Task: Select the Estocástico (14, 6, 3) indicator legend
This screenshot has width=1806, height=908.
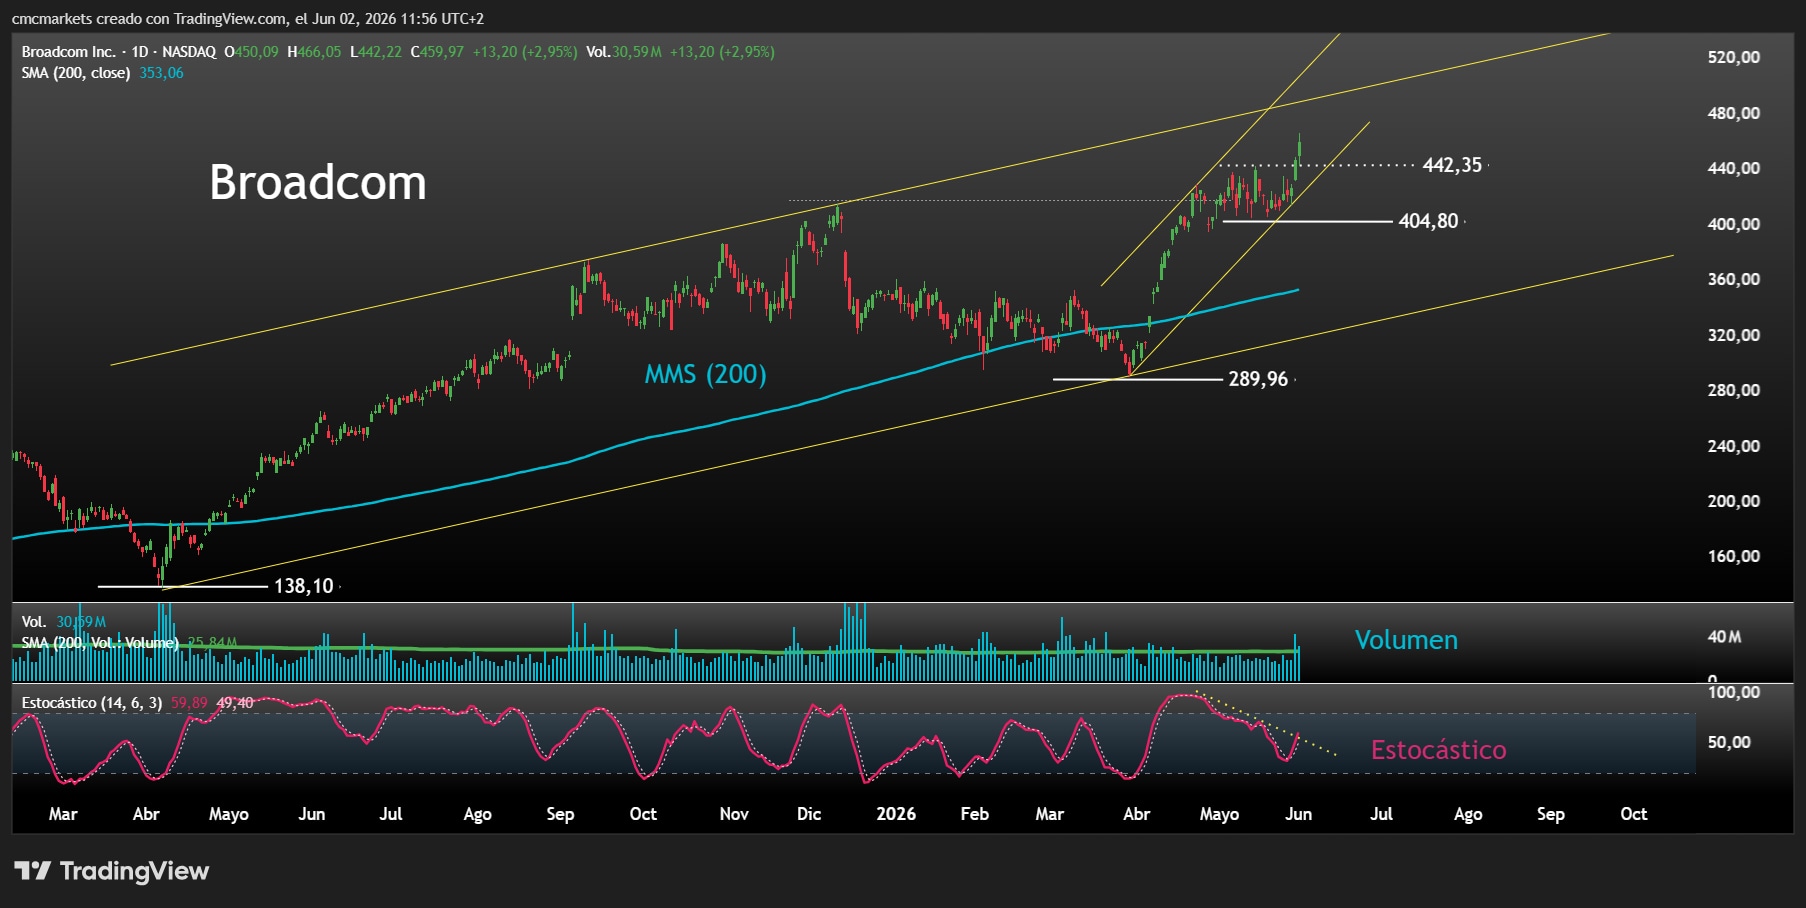Action: (92, 703)
